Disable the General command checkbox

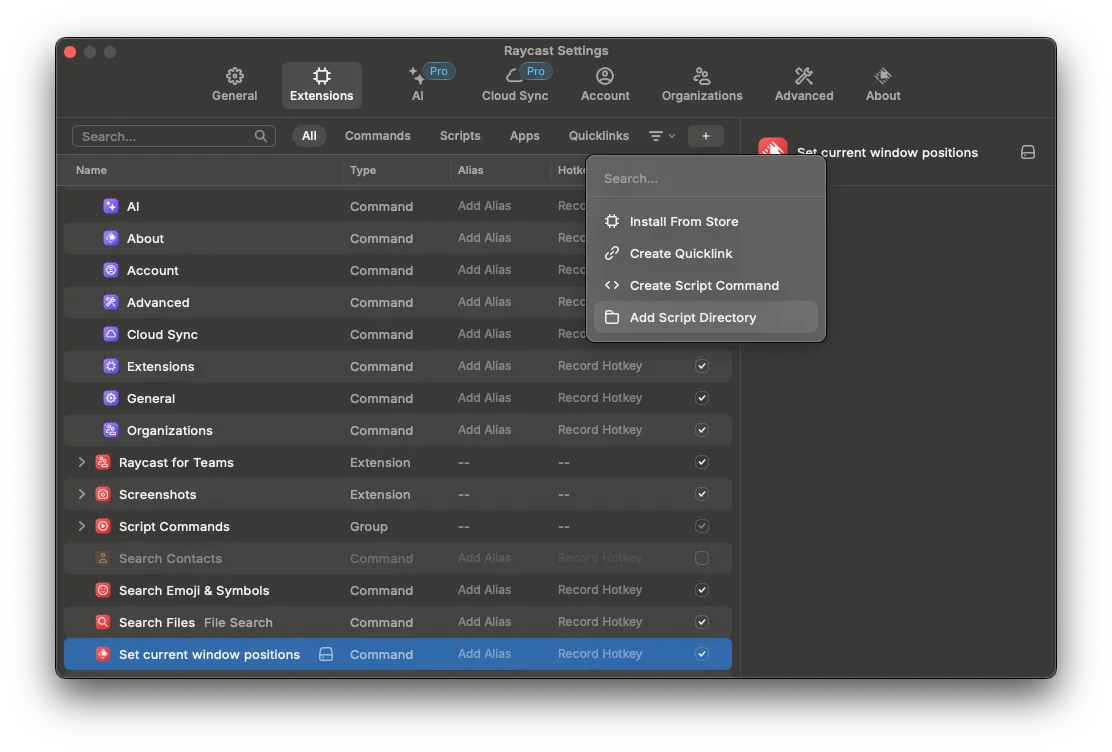coord(701,398)
